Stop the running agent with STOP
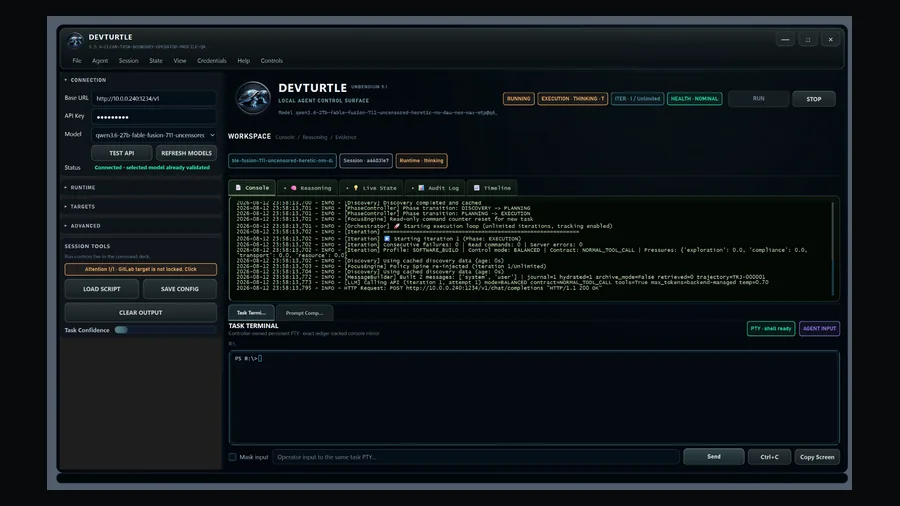Image resolution: width=900 pixels, height=506 pixels. click(x=813, y=99)
